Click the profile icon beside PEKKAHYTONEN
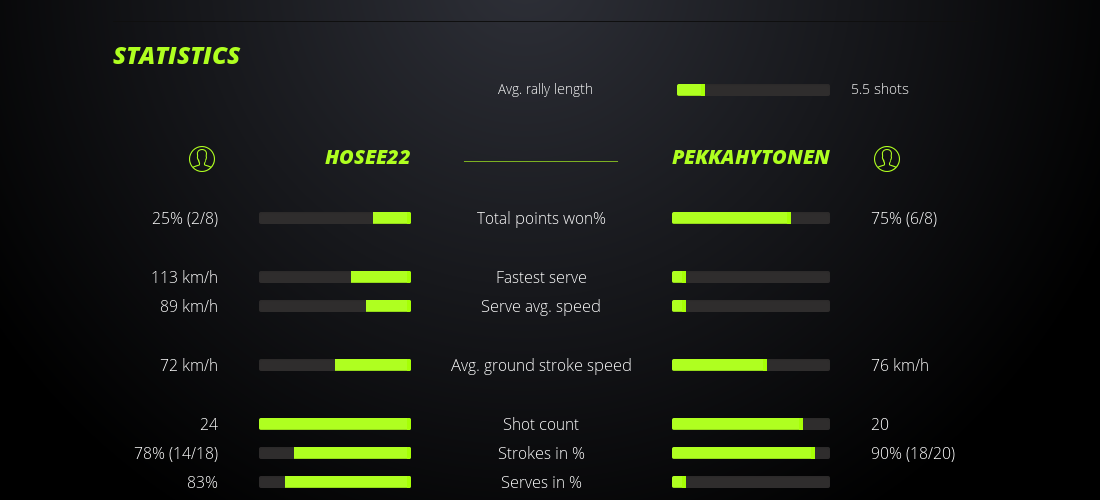Viewport: 1100px width, 500px height. (887, 158)
